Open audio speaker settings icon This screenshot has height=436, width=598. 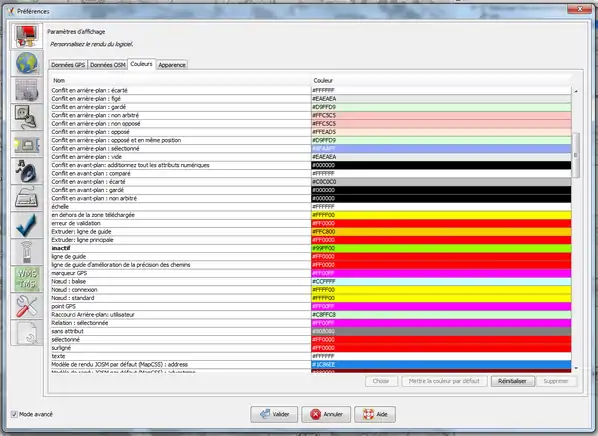coord(26,171)
